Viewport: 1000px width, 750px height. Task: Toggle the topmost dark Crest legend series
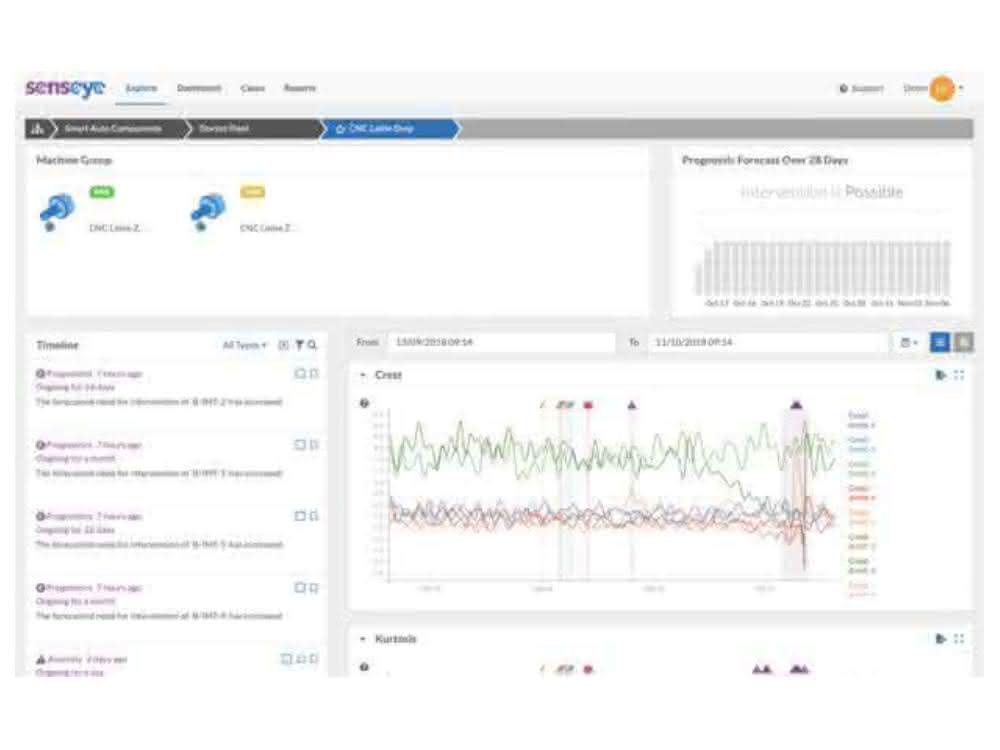[860, 420]
